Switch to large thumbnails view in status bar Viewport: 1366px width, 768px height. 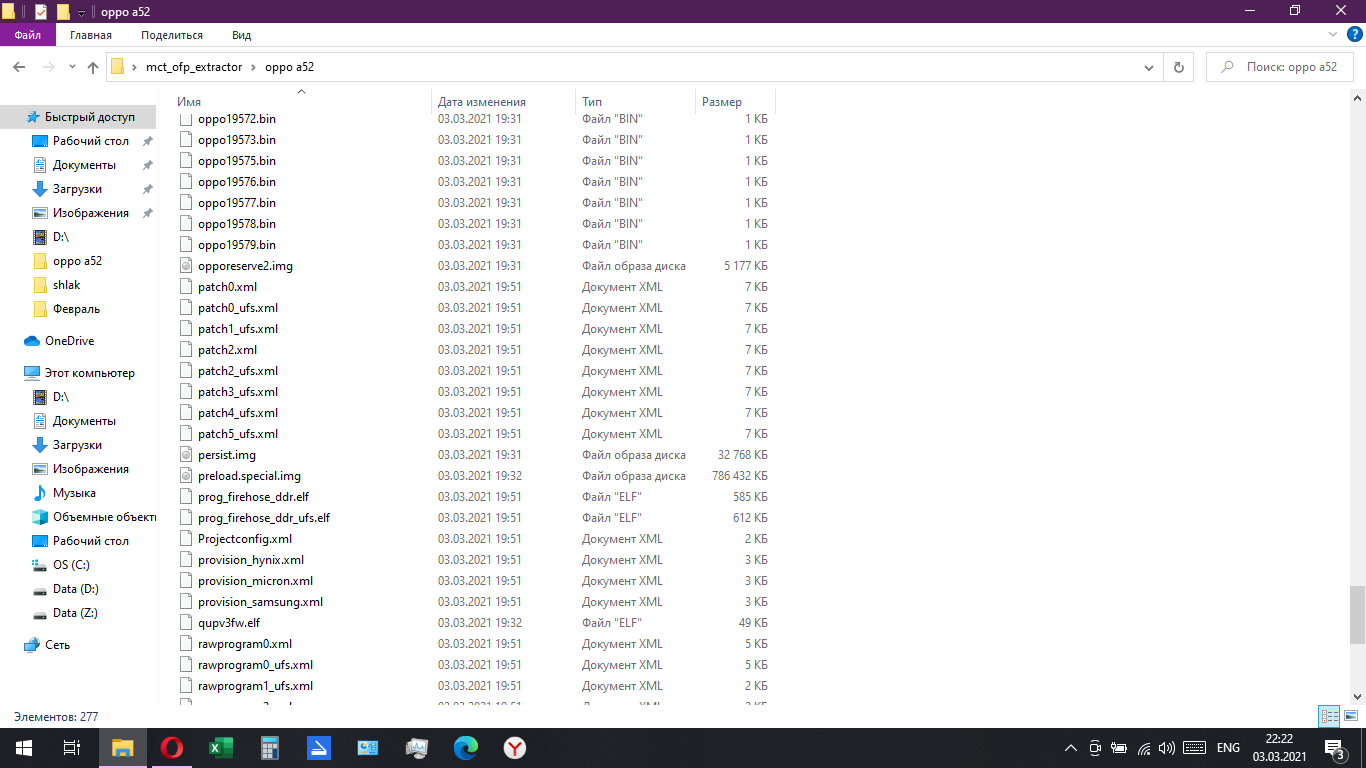1350,716
